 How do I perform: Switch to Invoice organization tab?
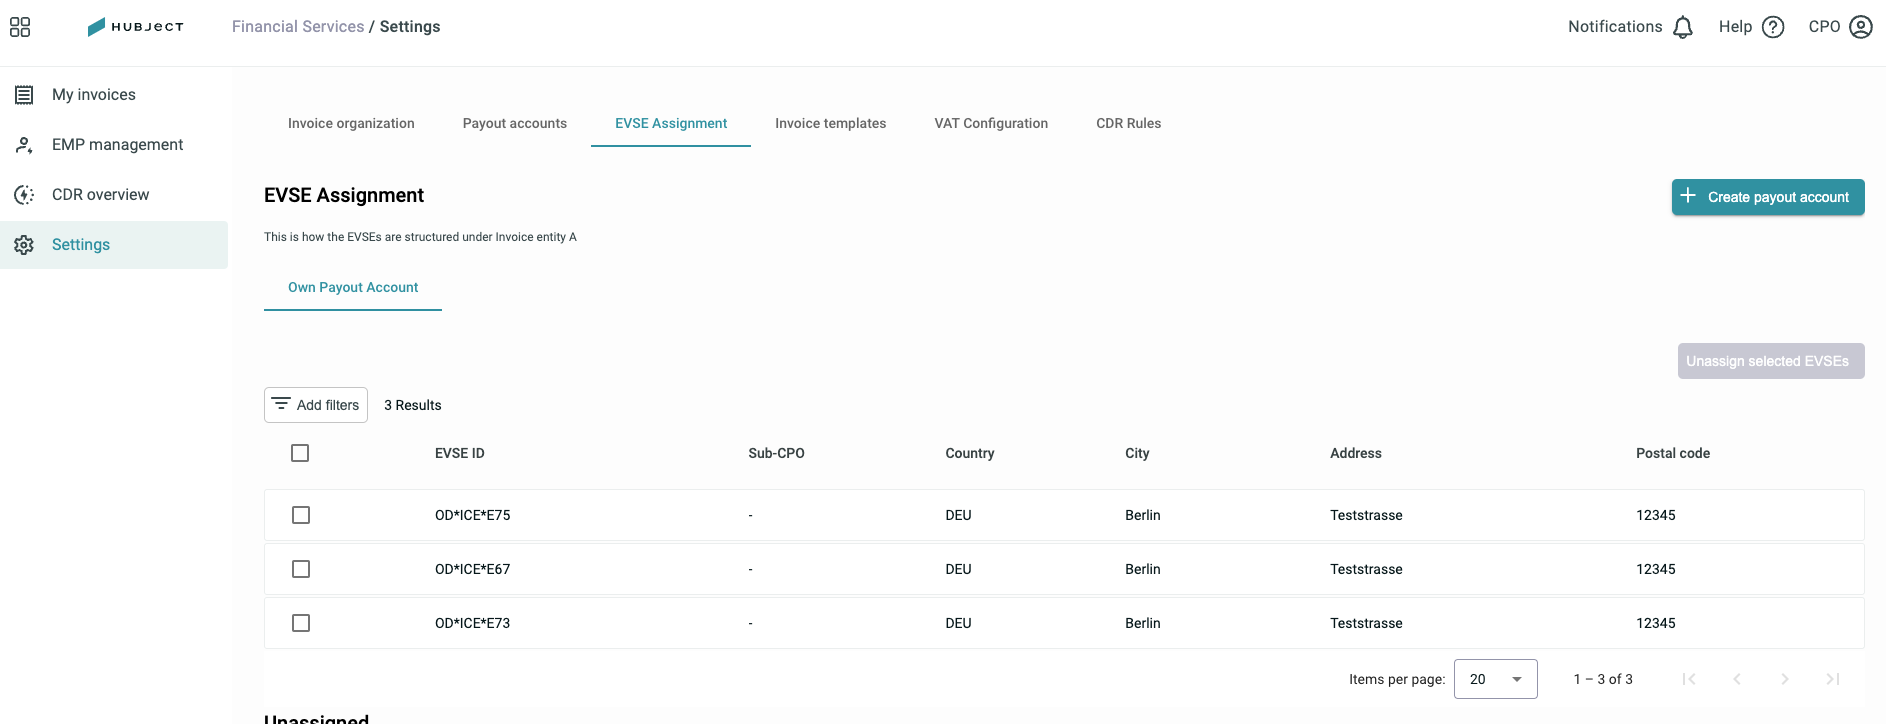pos(351,123)
